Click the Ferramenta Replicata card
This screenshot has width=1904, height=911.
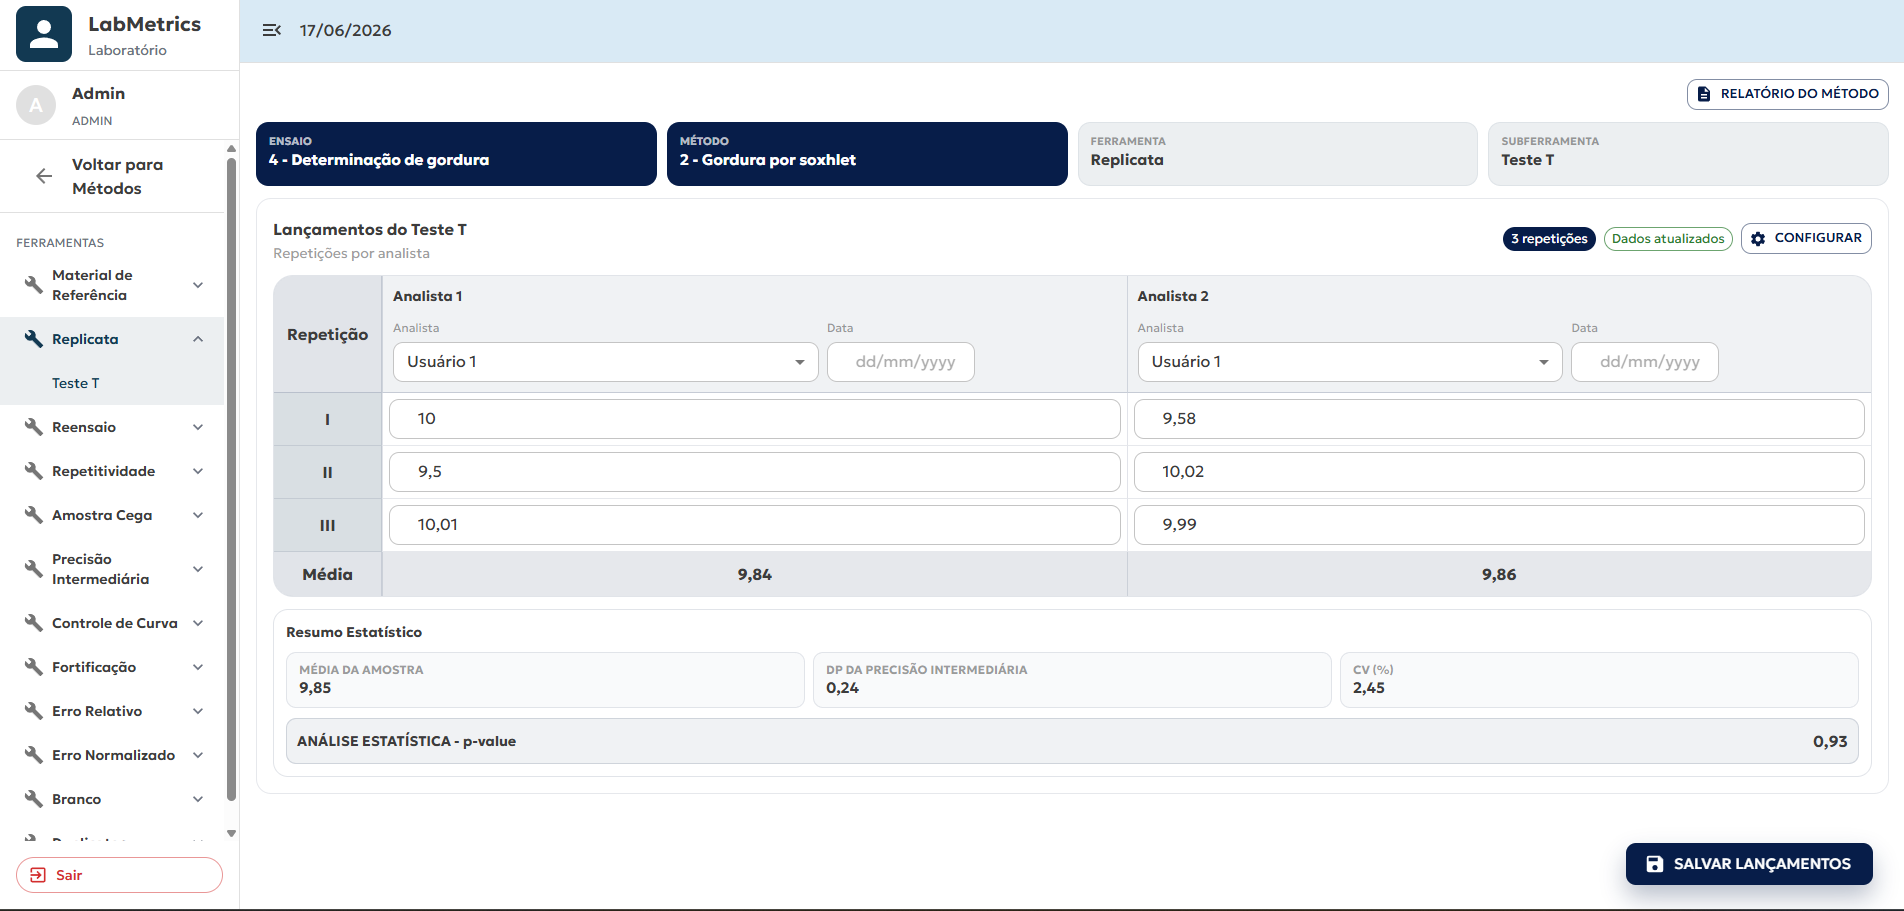tap(1277, 154)
